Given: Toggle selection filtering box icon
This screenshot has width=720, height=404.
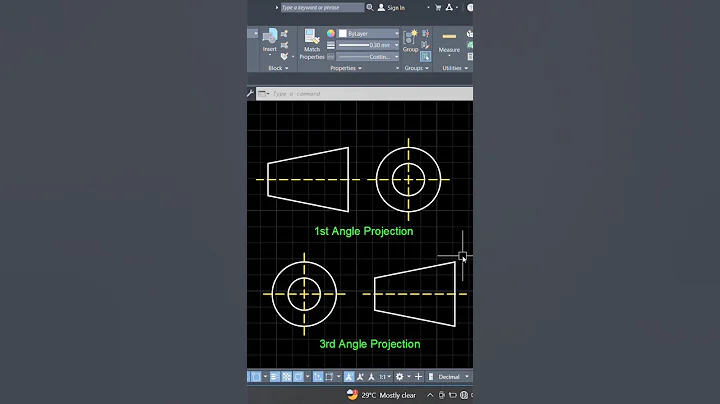Looking at the screenshot, I should click(329, 377).
